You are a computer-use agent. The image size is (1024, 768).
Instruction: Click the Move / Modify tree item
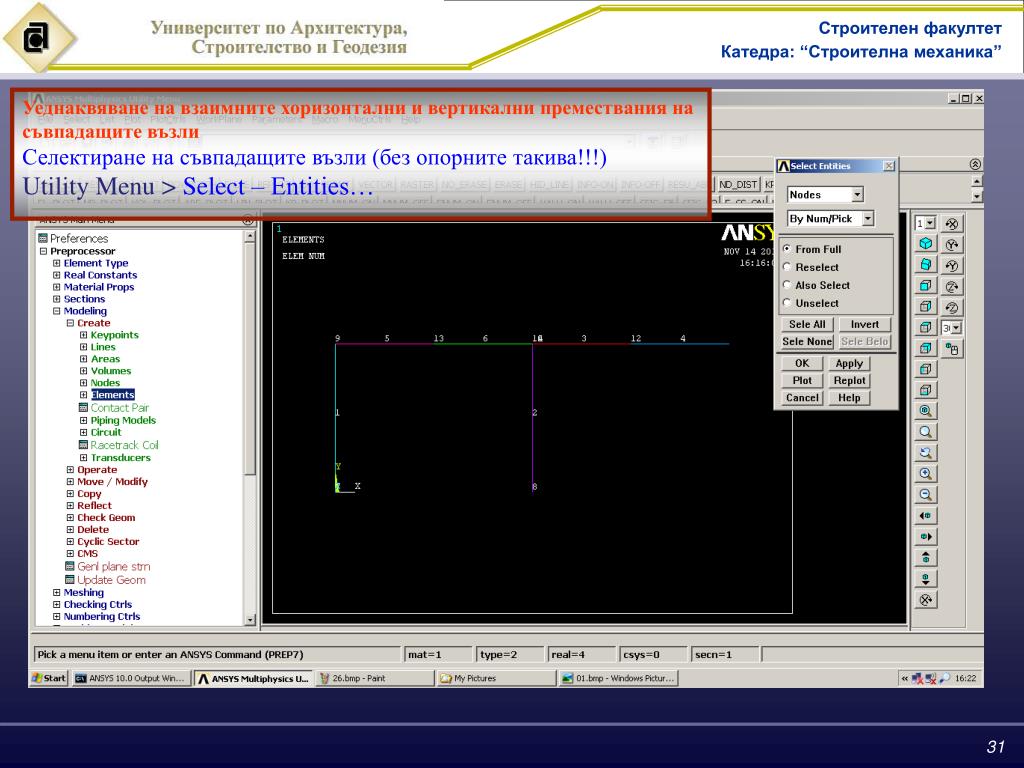(112, 481)
